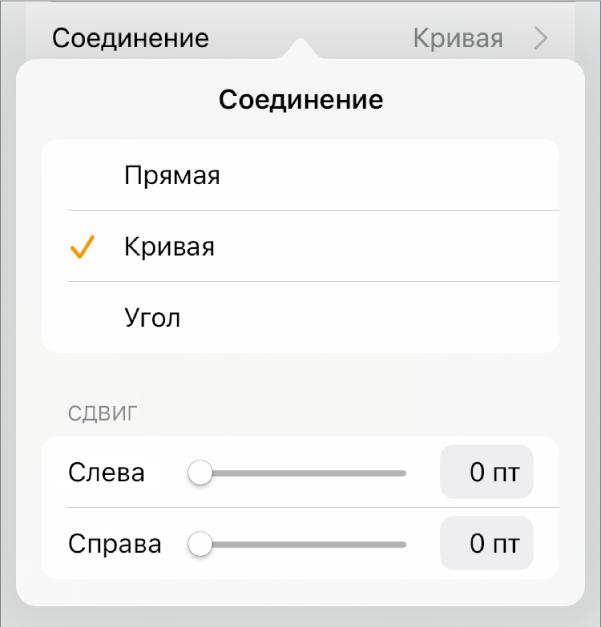
Task: Click the Слева label text
Action: coord(106,473)
